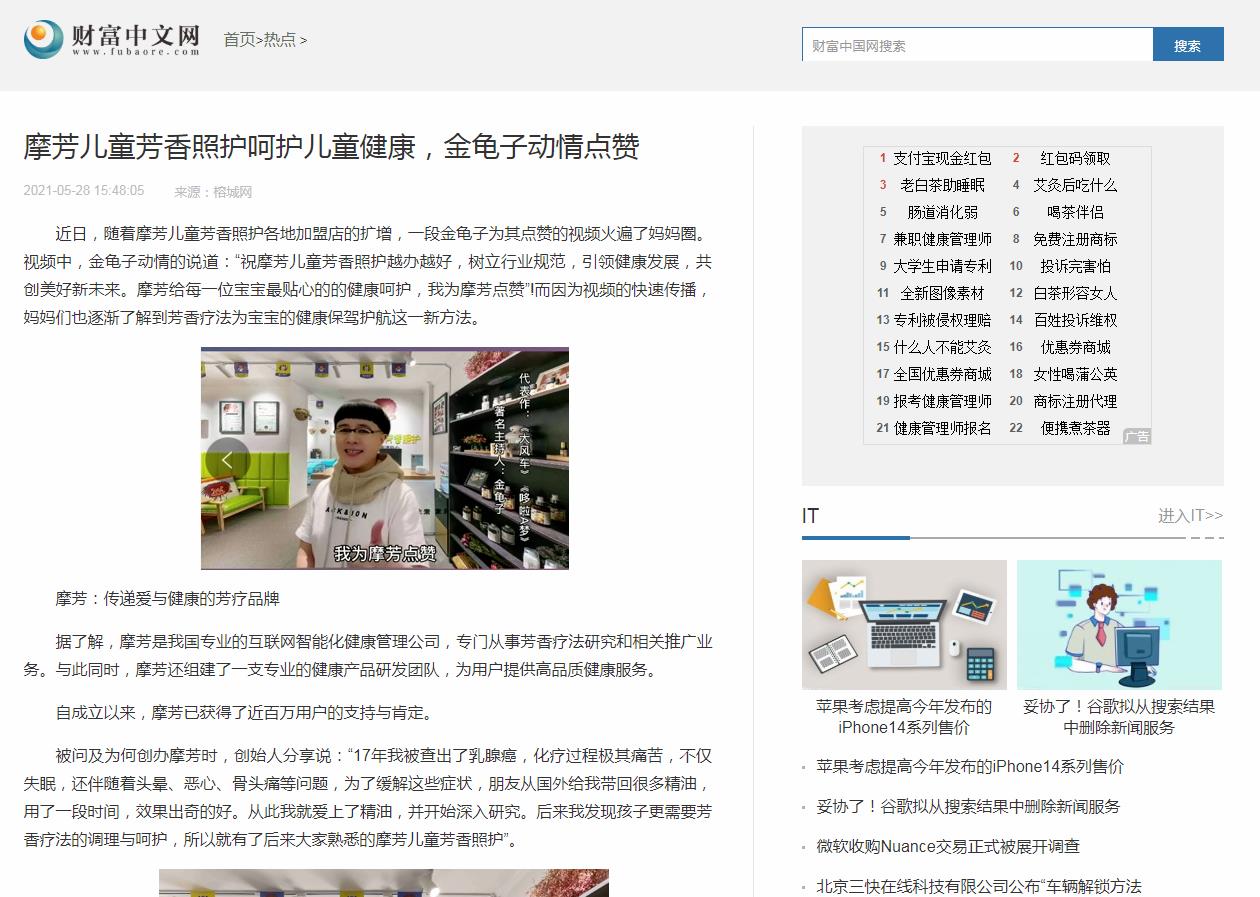Viewport: 1260px width, 897px height.
Task: Select the IT section tab heading
Action: click(810, 516)
